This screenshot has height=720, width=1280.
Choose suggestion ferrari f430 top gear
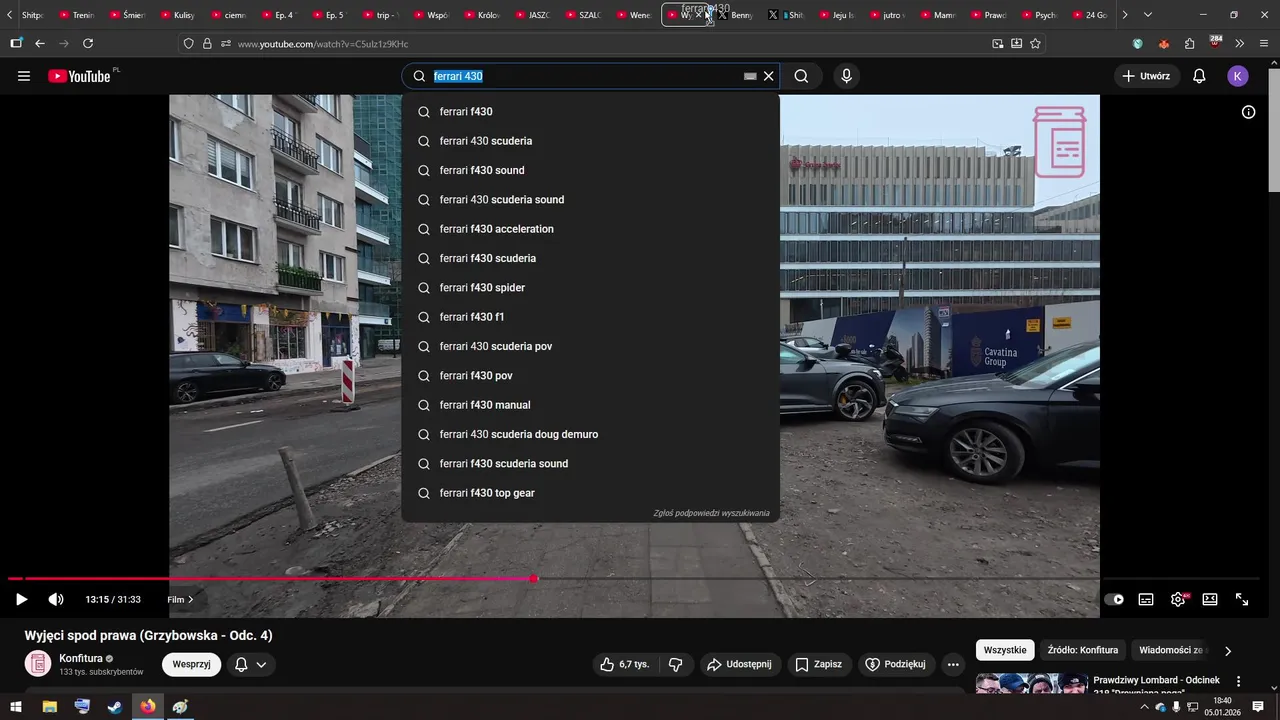[x=590, y=493]
